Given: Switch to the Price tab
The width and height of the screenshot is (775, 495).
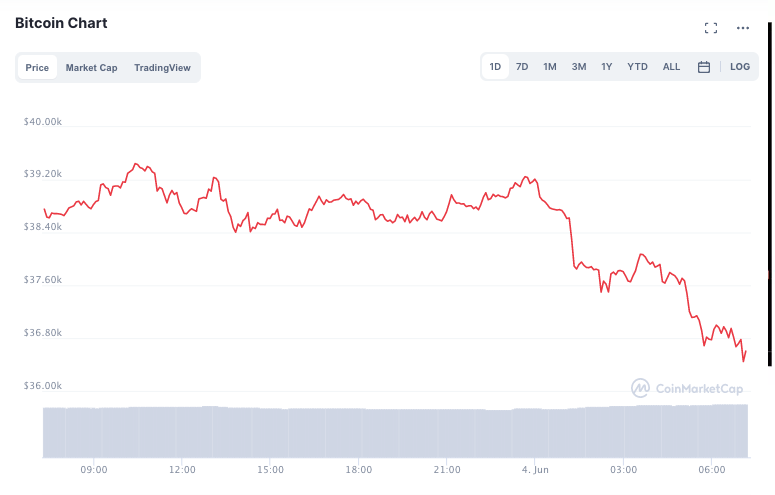Looking at the screenshot, I should pos(37,68).
